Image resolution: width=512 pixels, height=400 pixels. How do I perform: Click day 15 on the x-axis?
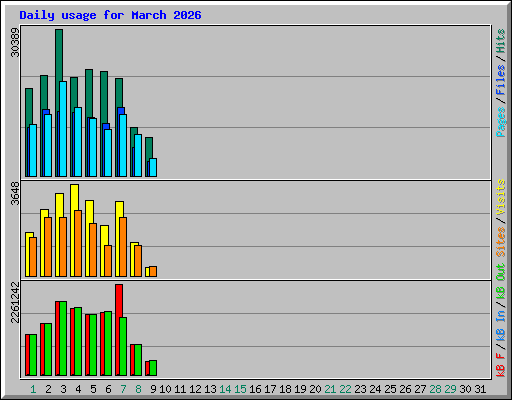click(240, 389)
